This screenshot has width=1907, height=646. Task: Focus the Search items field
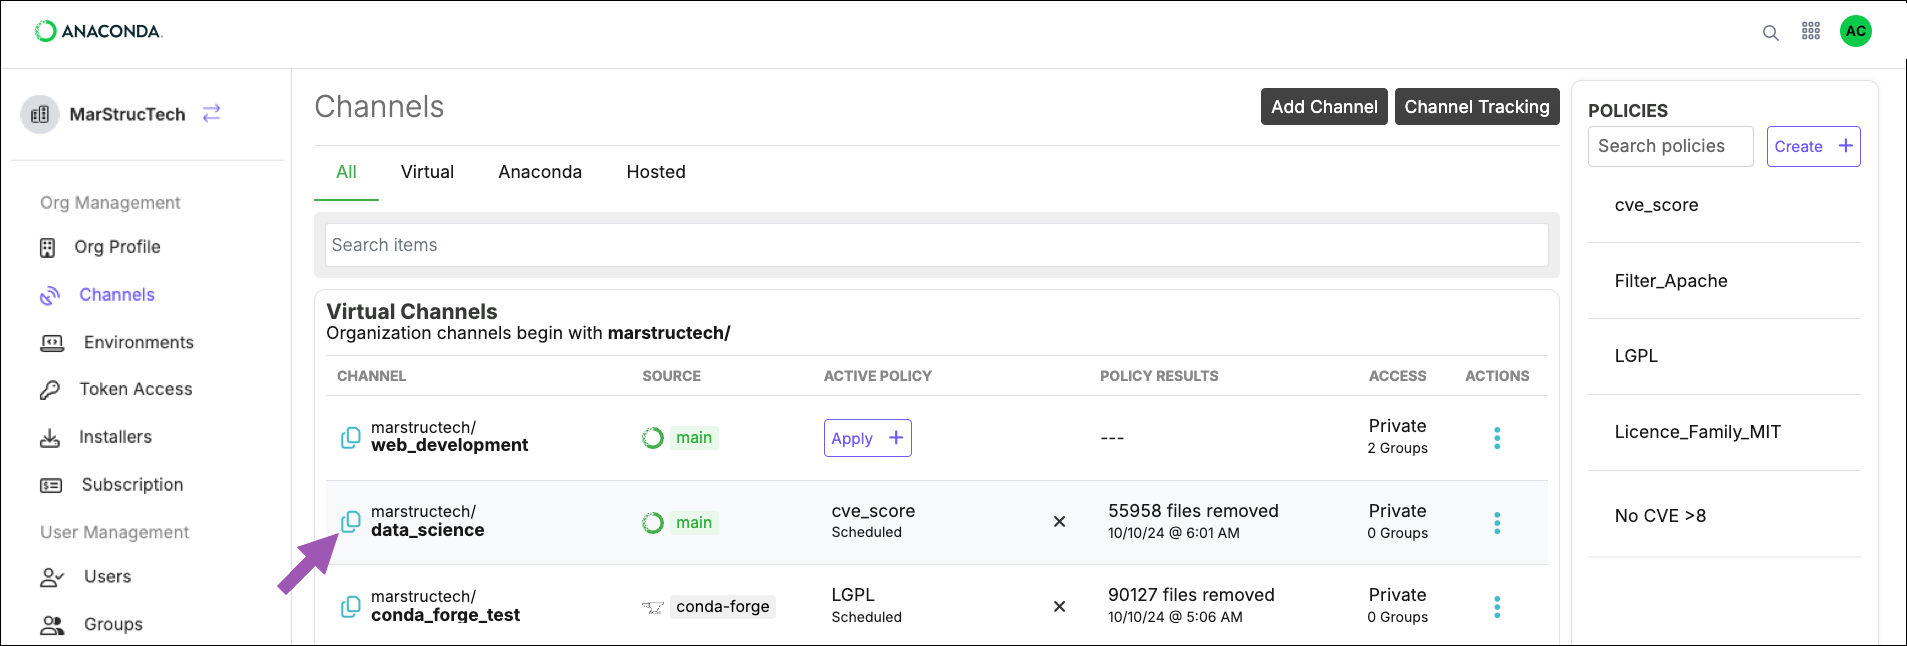936,245
